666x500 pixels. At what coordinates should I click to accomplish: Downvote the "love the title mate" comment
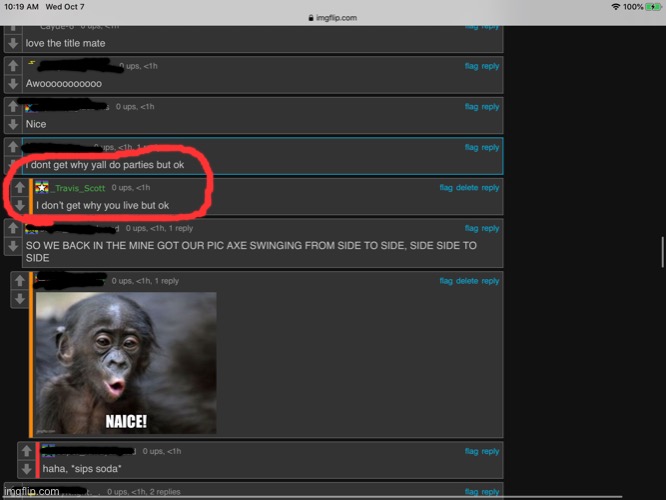tap(12, 44)
